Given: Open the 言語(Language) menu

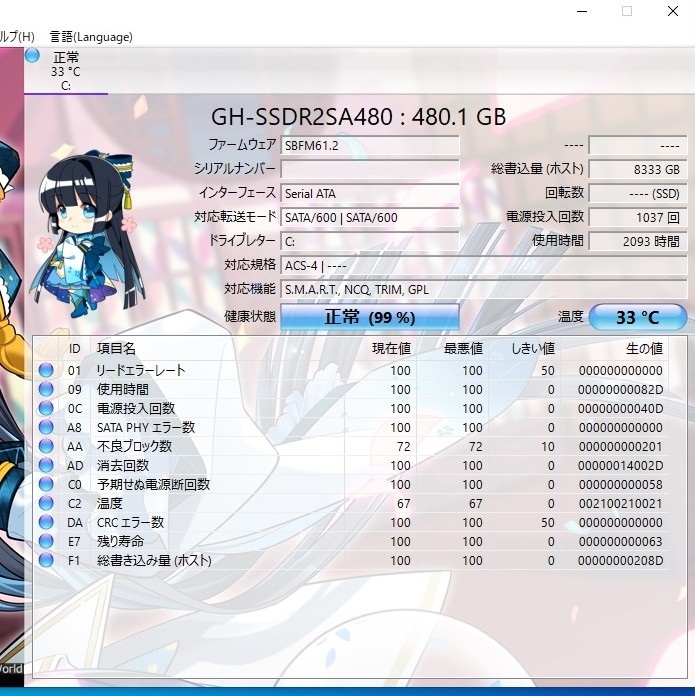Looking at the screenshot, I should point(91,36).
